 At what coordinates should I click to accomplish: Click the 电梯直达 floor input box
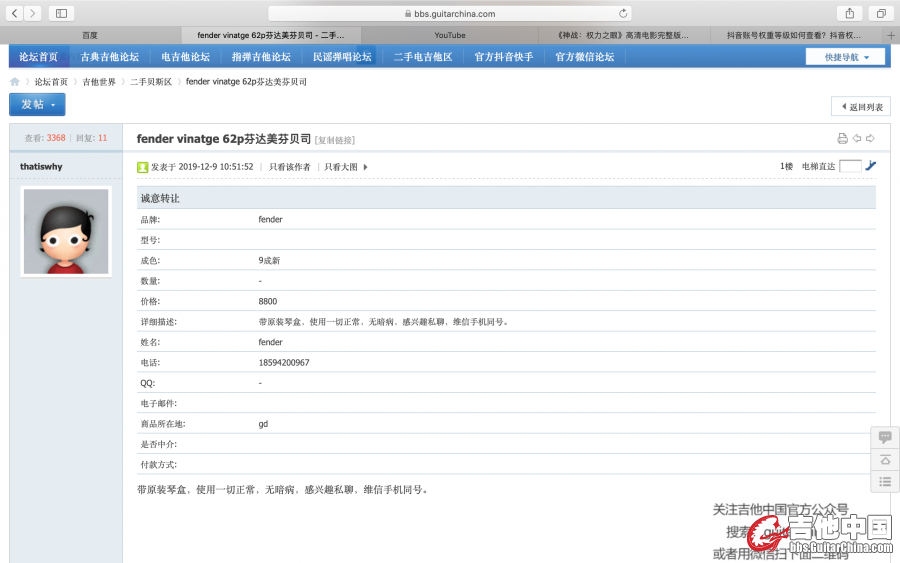850,166
